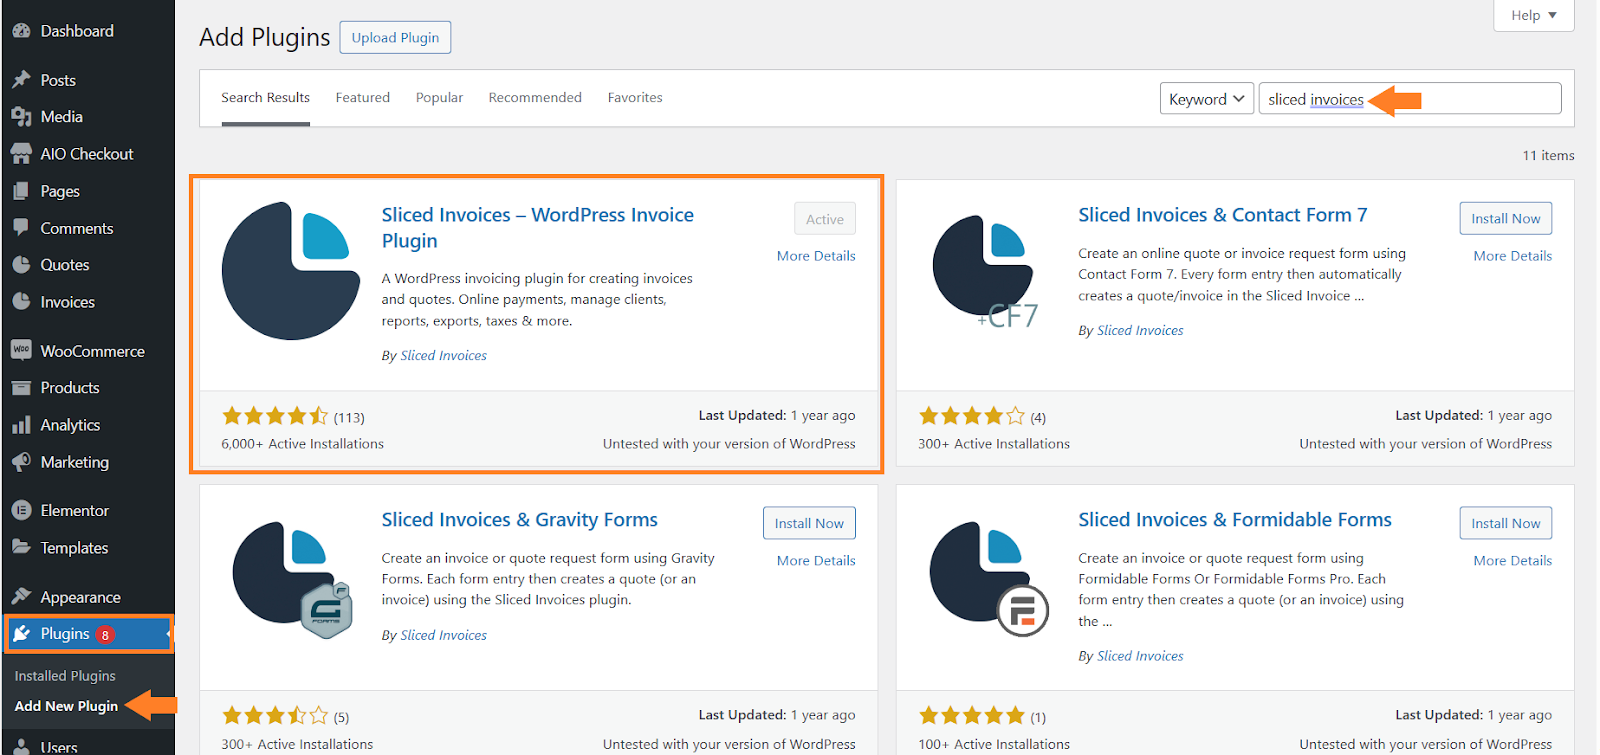This screenshot has width=1600, height=755.
Task: Click the Products box icon
Action: 21,388
